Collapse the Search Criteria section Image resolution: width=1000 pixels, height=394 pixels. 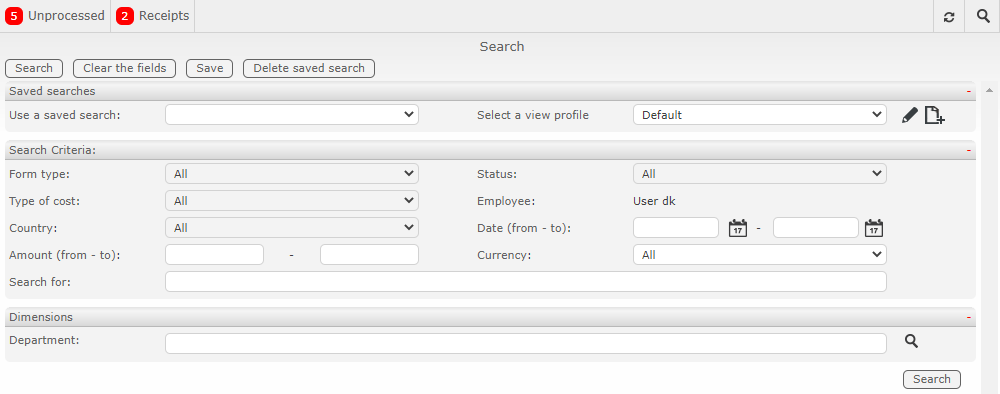click(x=968, y=150)
